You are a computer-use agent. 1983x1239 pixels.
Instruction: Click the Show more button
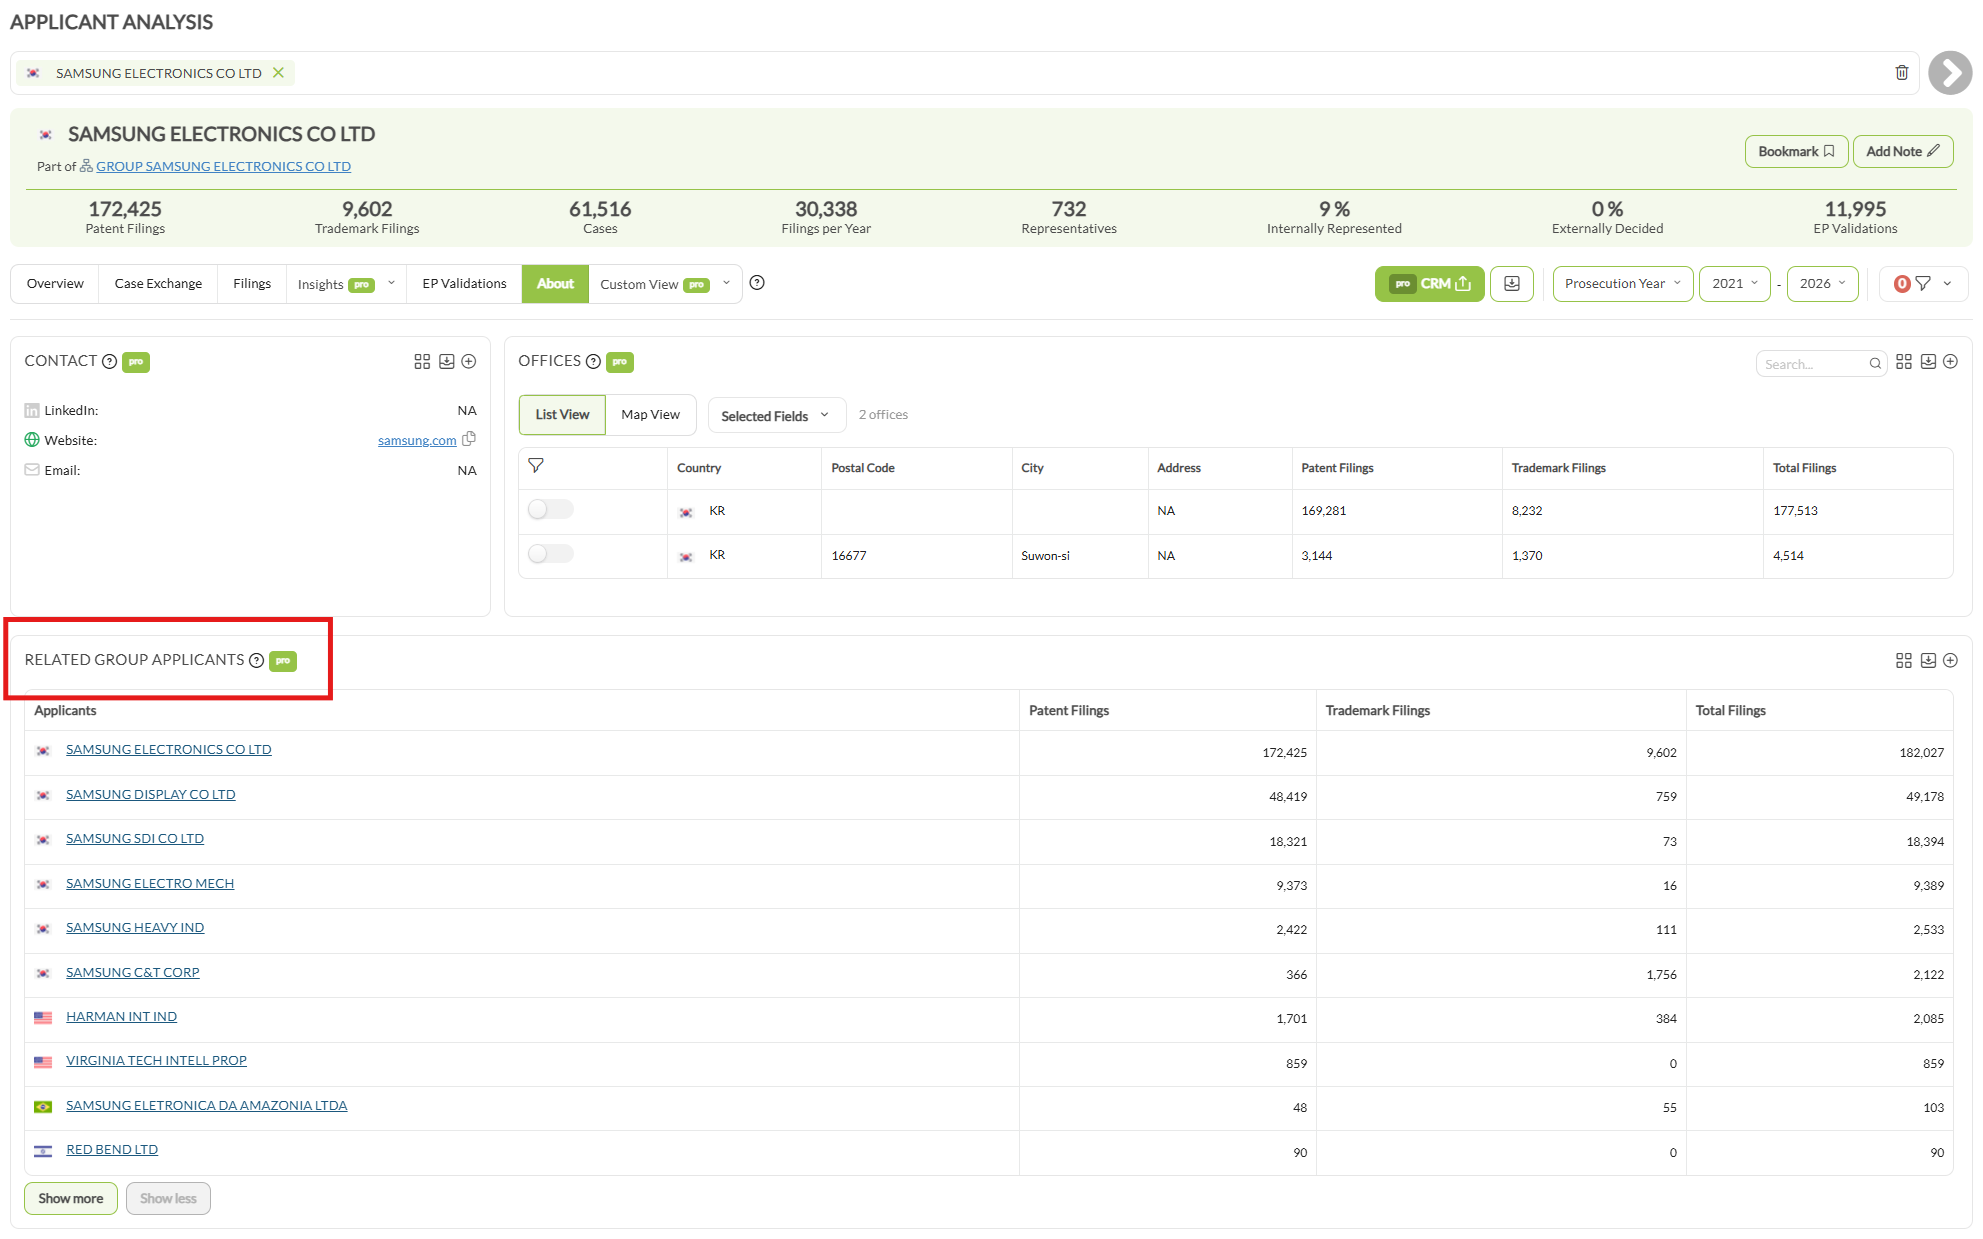pos(71,1198)
